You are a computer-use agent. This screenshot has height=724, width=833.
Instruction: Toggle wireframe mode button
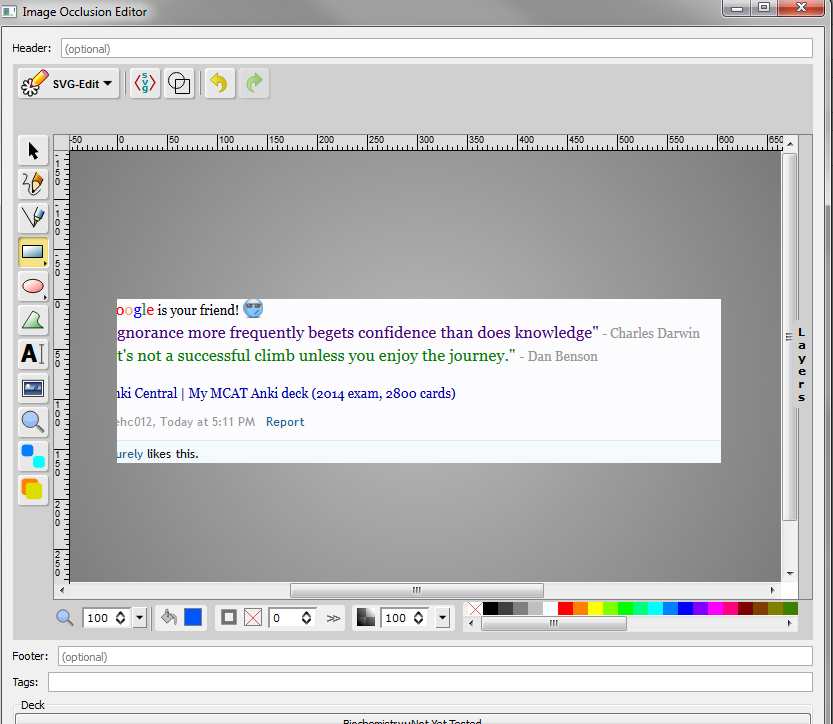pos(179,84)
